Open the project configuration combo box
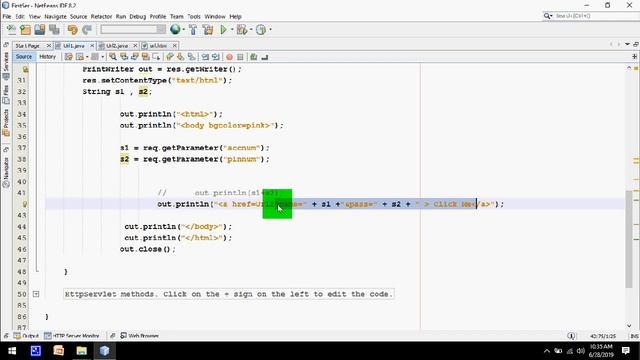This screenshot has height=360, width=640. [133, 29]
